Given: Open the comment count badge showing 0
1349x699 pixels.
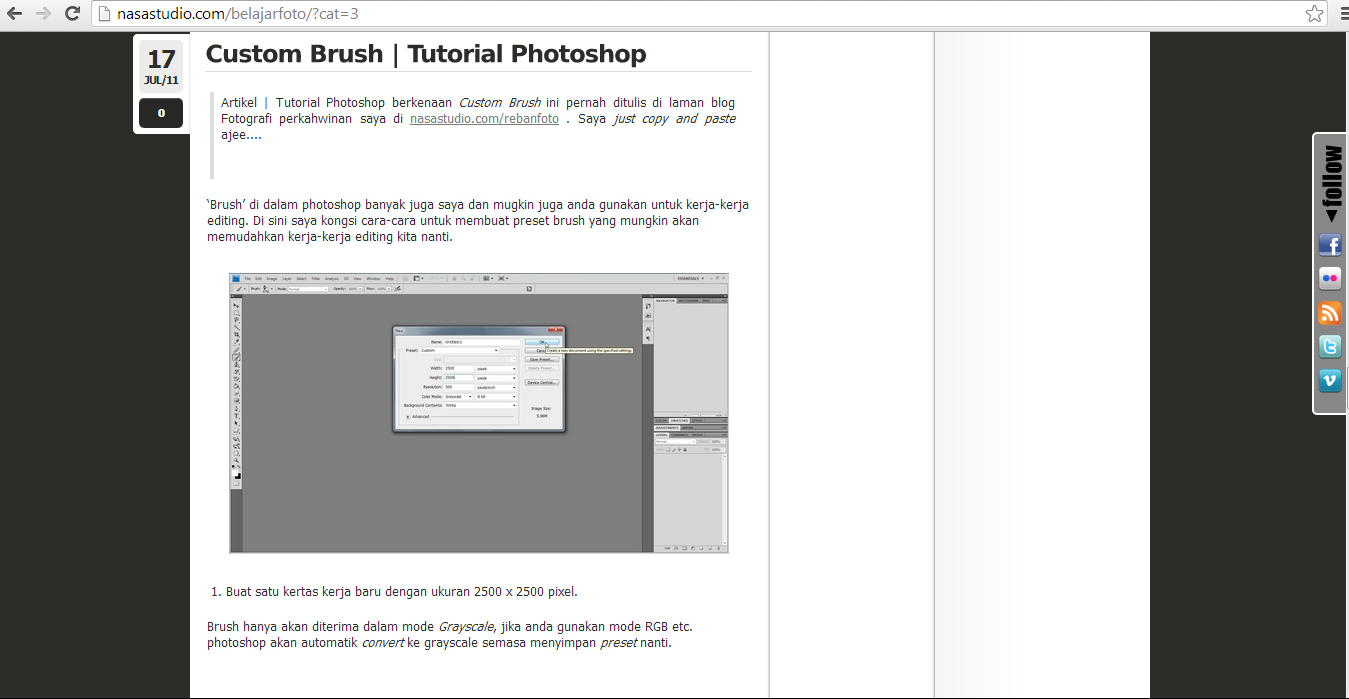Looking at the screenshot, I should pyautogui.click(x=161, y=113).
